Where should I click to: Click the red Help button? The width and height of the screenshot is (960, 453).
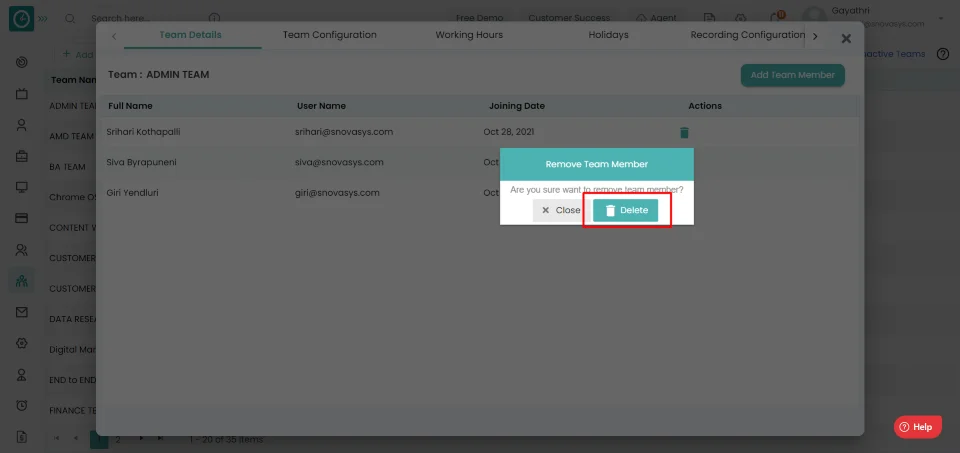click(917, 427)
